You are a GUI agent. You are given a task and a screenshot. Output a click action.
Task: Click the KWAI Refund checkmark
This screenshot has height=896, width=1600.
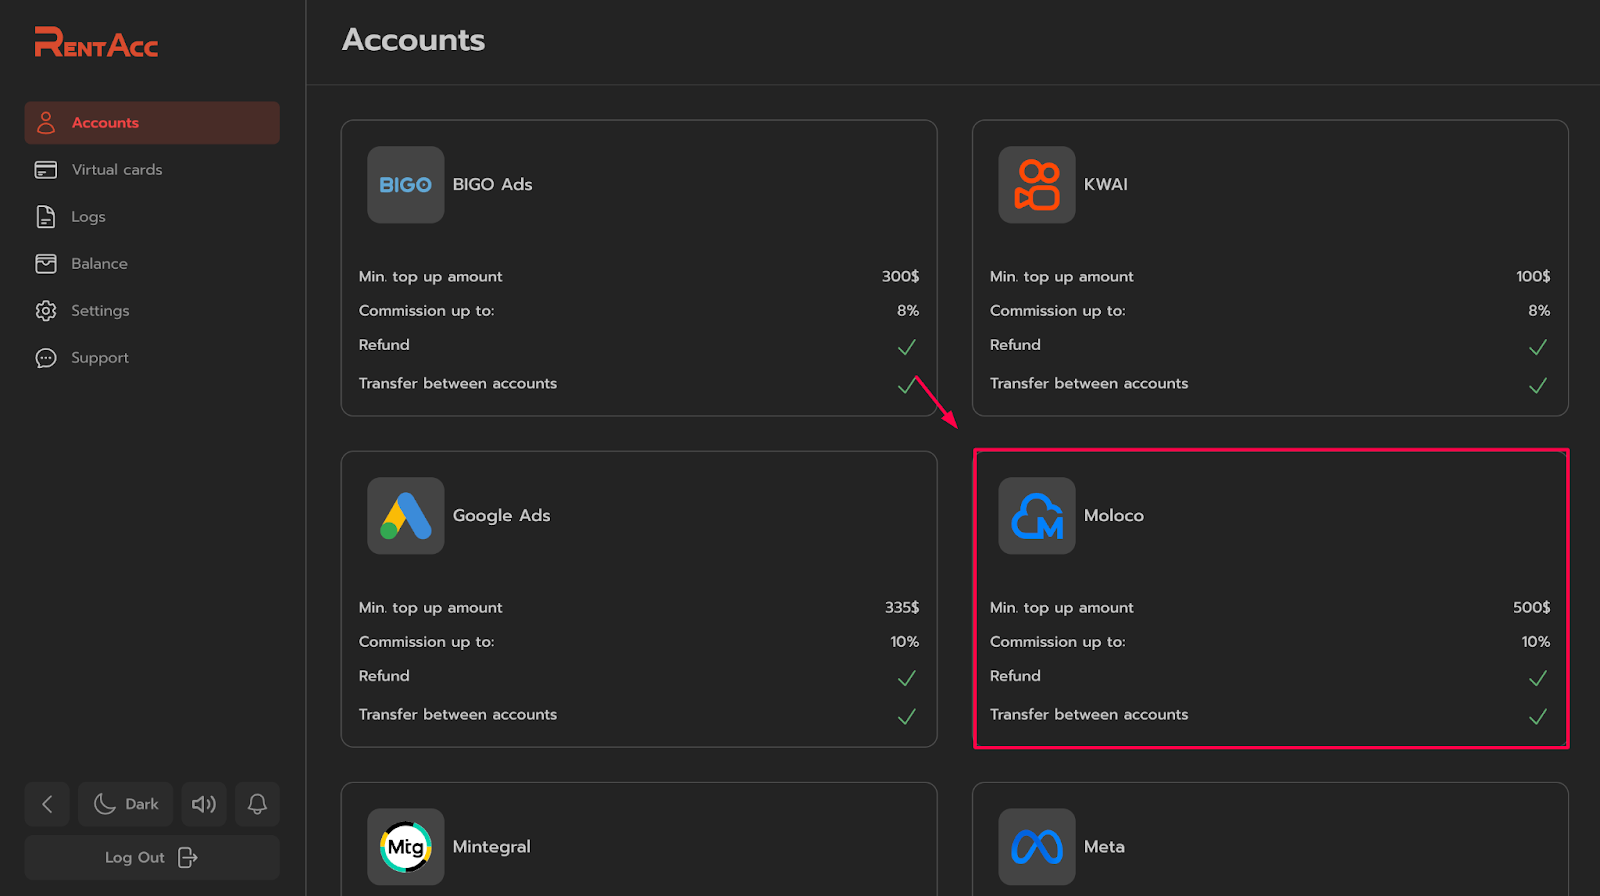coord(1538,347)
